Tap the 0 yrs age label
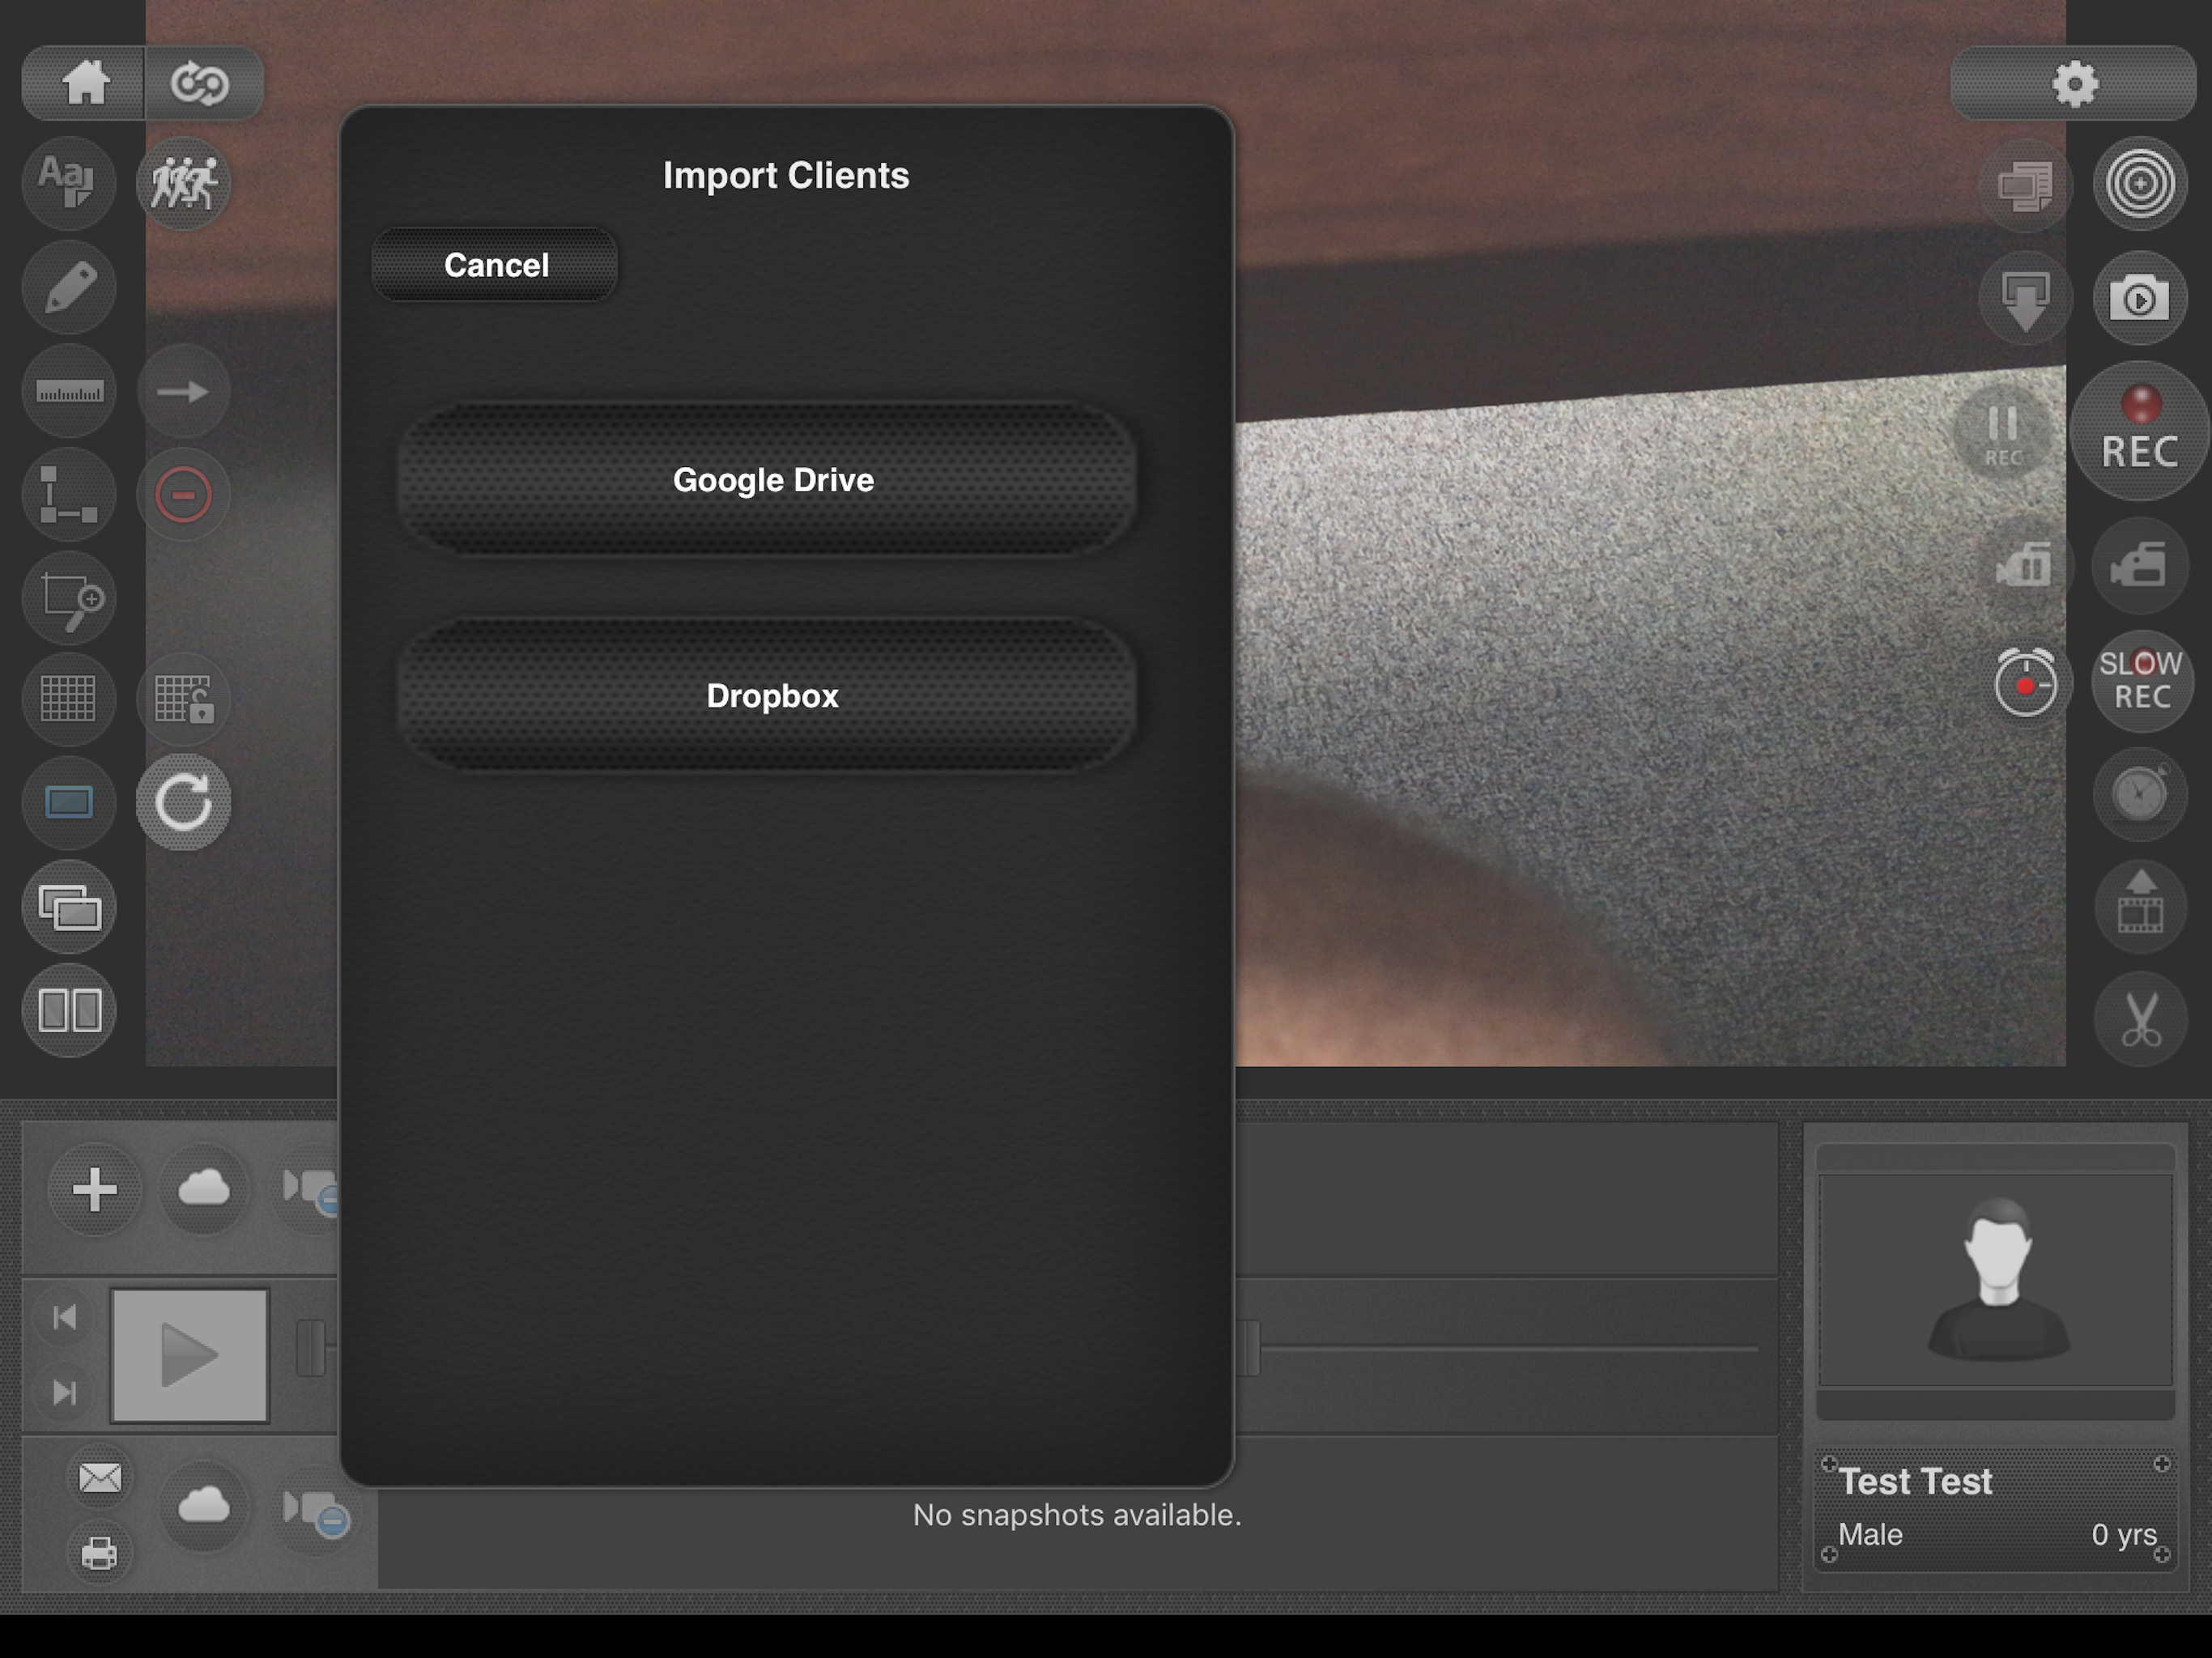2212x1658 pixels. [2124, 1534]
